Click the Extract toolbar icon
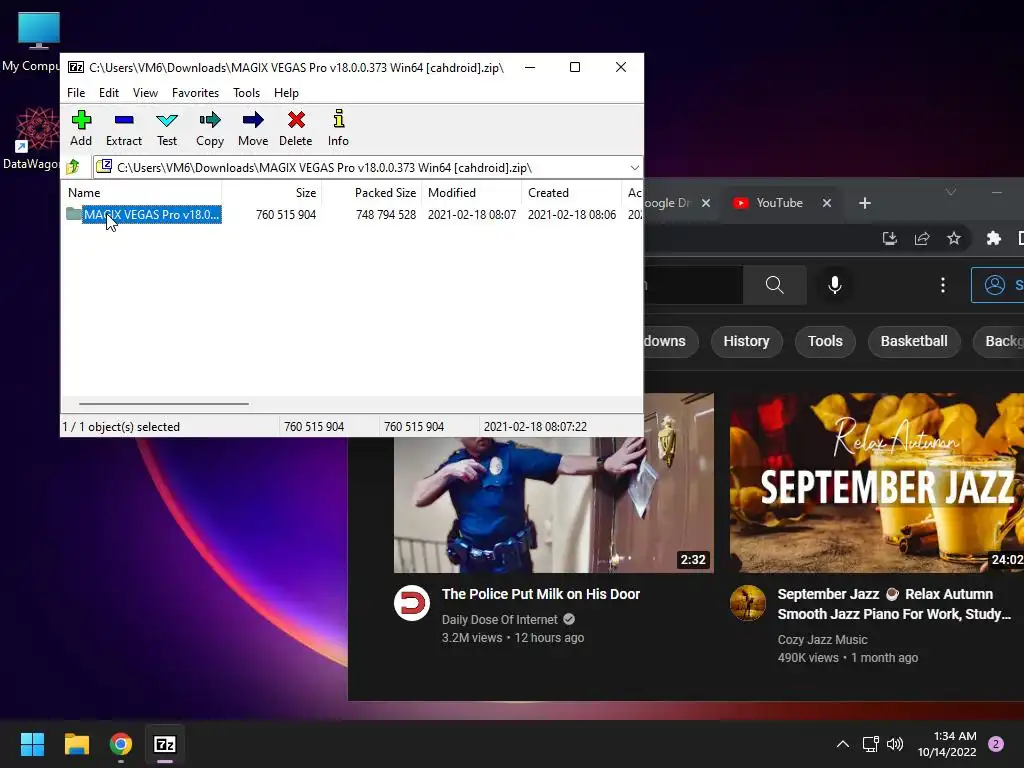The height and width of the screenshot is (768, 1024). (x=123, y=128)
